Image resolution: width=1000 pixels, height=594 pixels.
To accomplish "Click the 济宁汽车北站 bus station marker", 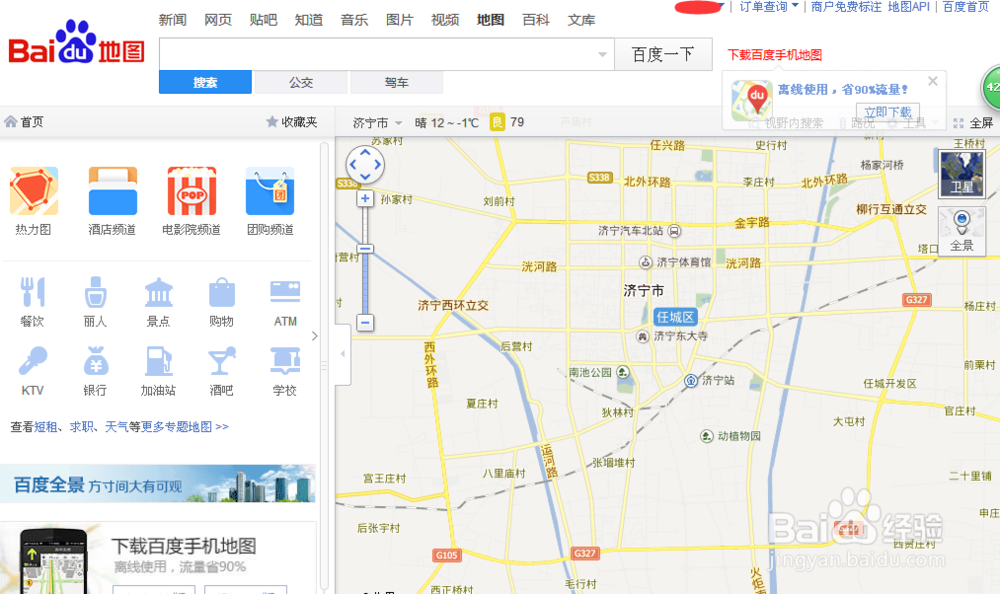I will (x=674, y=231).
